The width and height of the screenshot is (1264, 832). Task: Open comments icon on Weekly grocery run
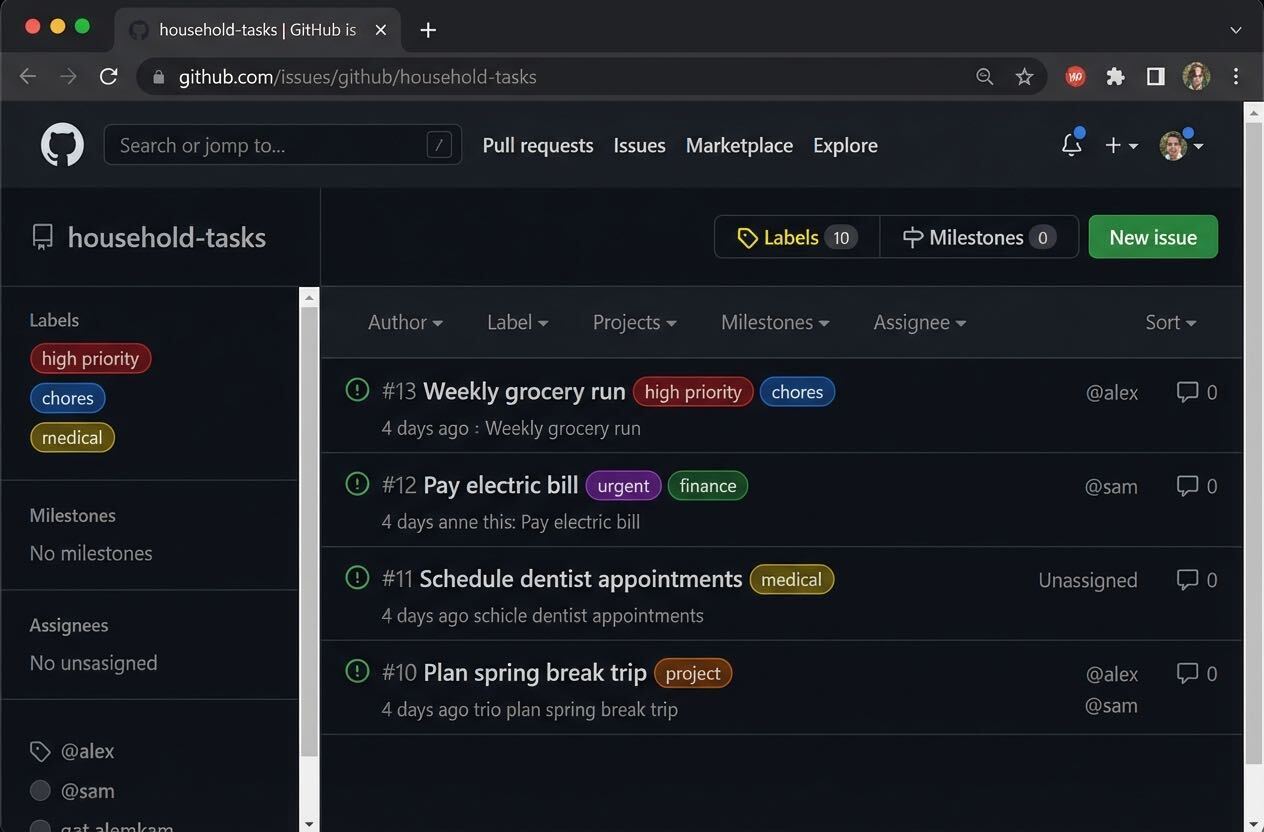coord(1187,392)
